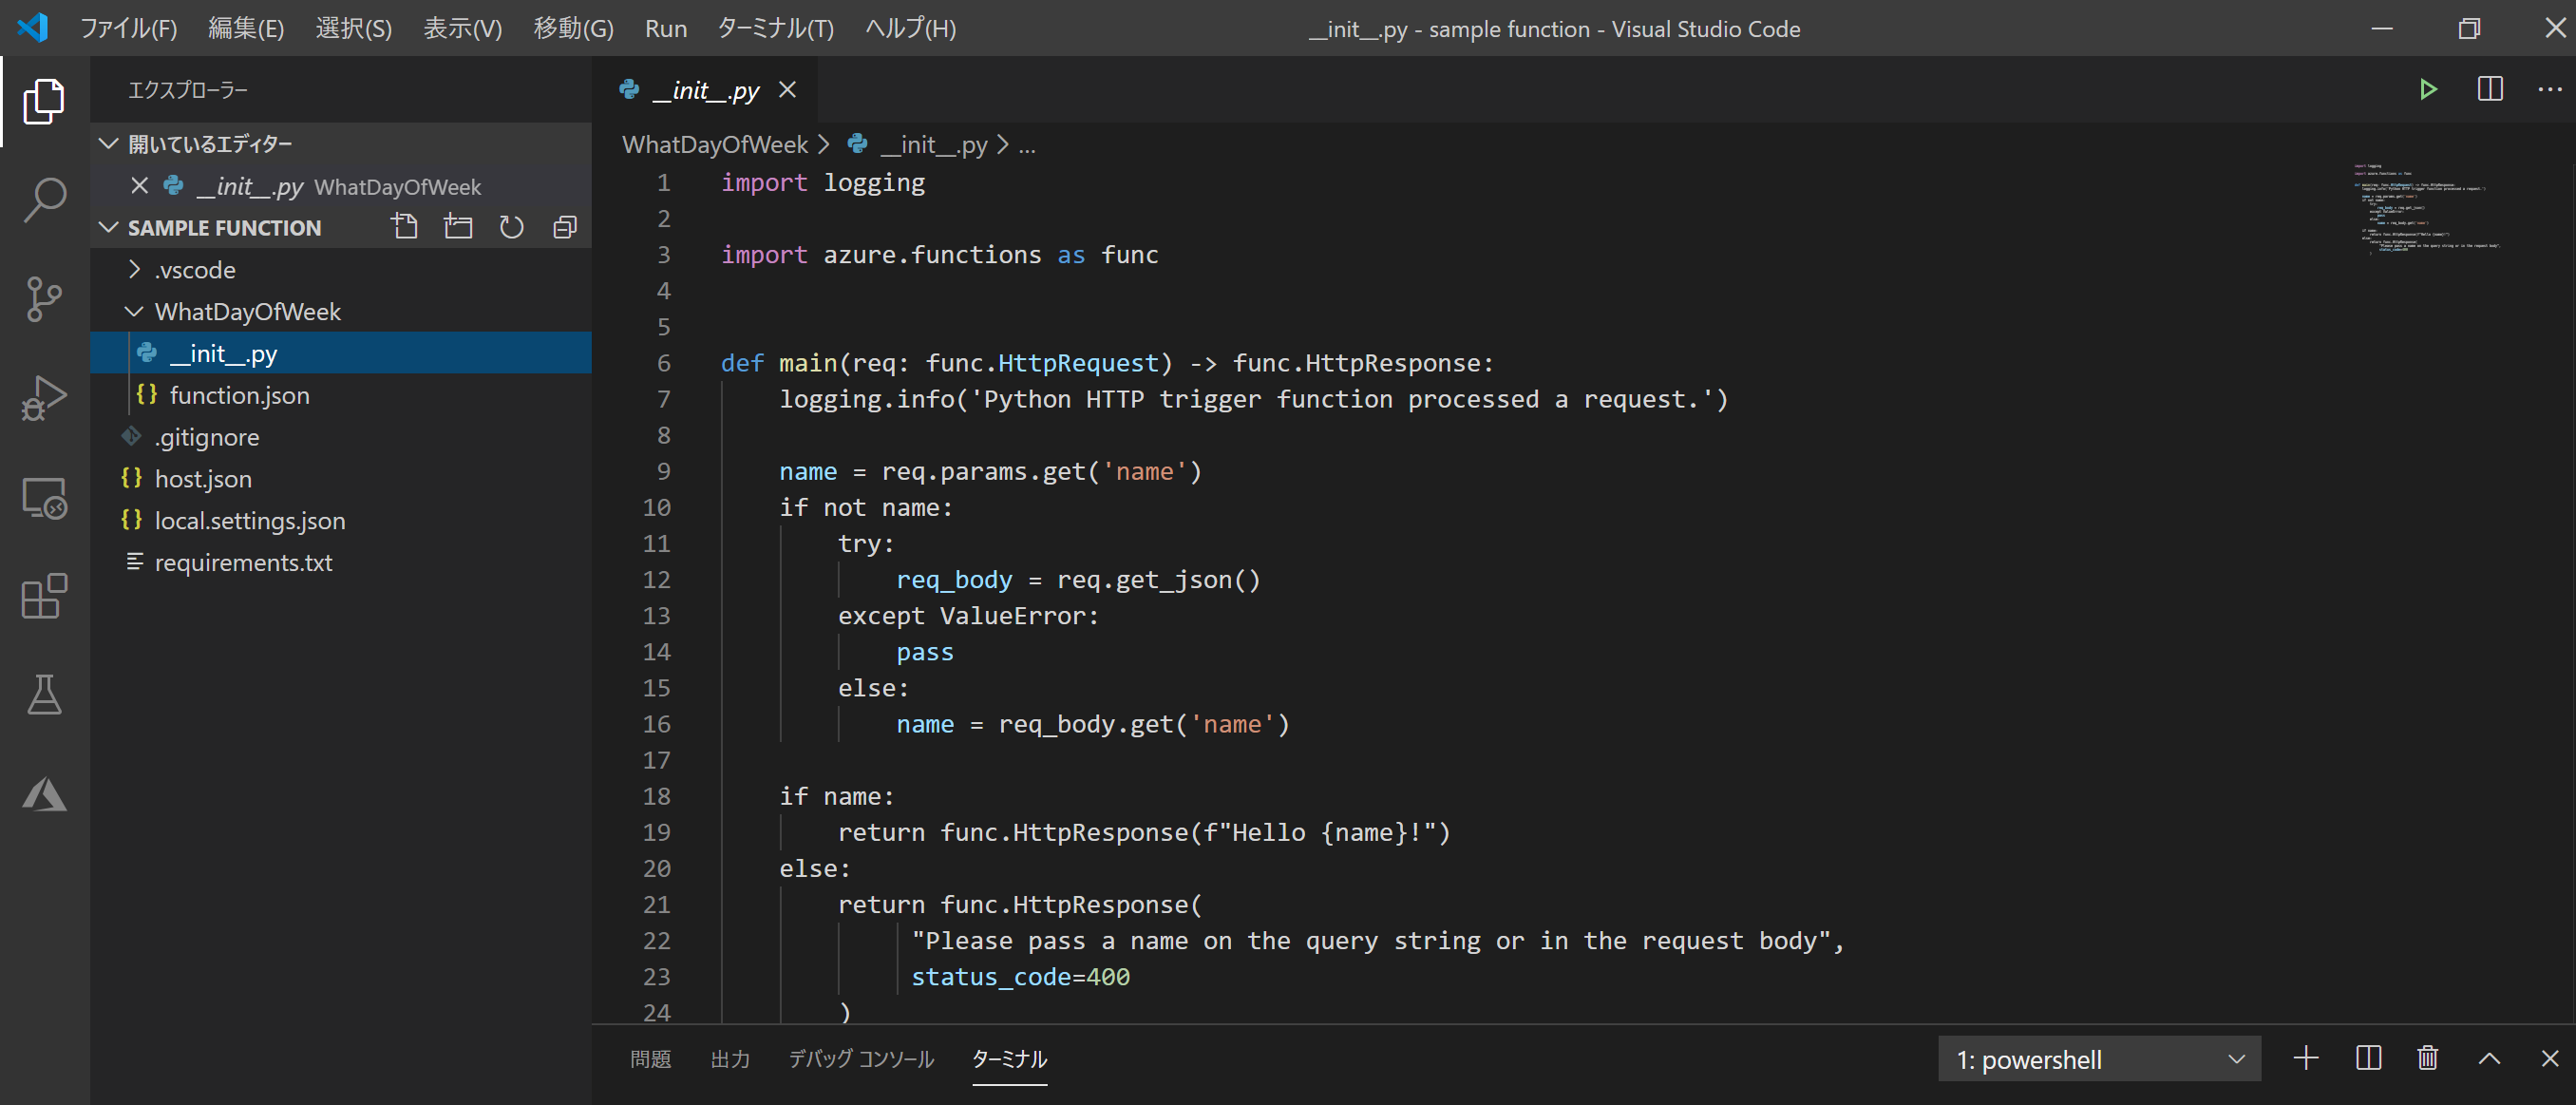The height and width of the screenshot is (1105, 2576).
Task: Open the Search view in activity bar
Action: (x=44, y=200)
